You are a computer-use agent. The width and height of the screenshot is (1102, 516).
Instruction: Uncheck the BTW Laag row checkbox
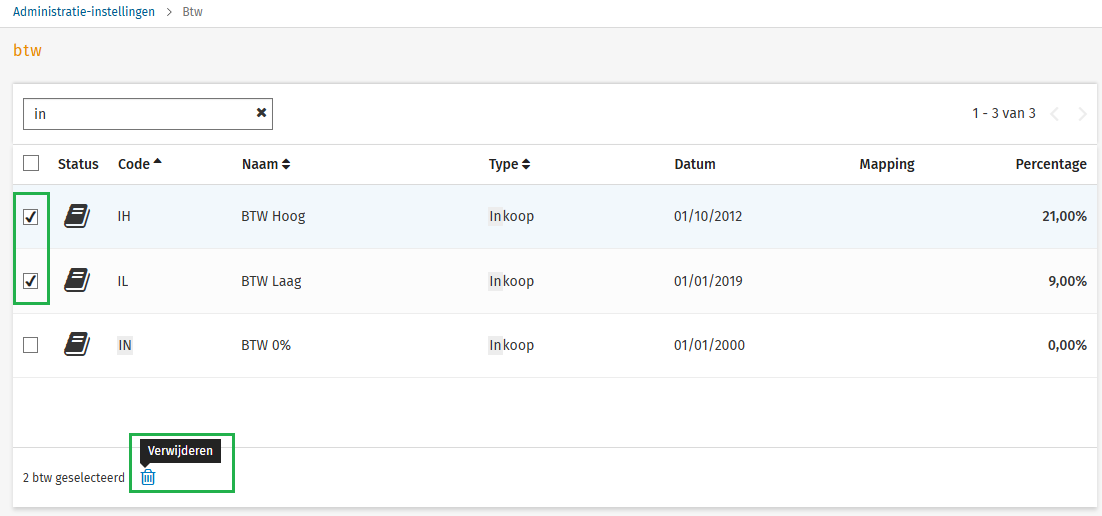click(x=31, y=281)
